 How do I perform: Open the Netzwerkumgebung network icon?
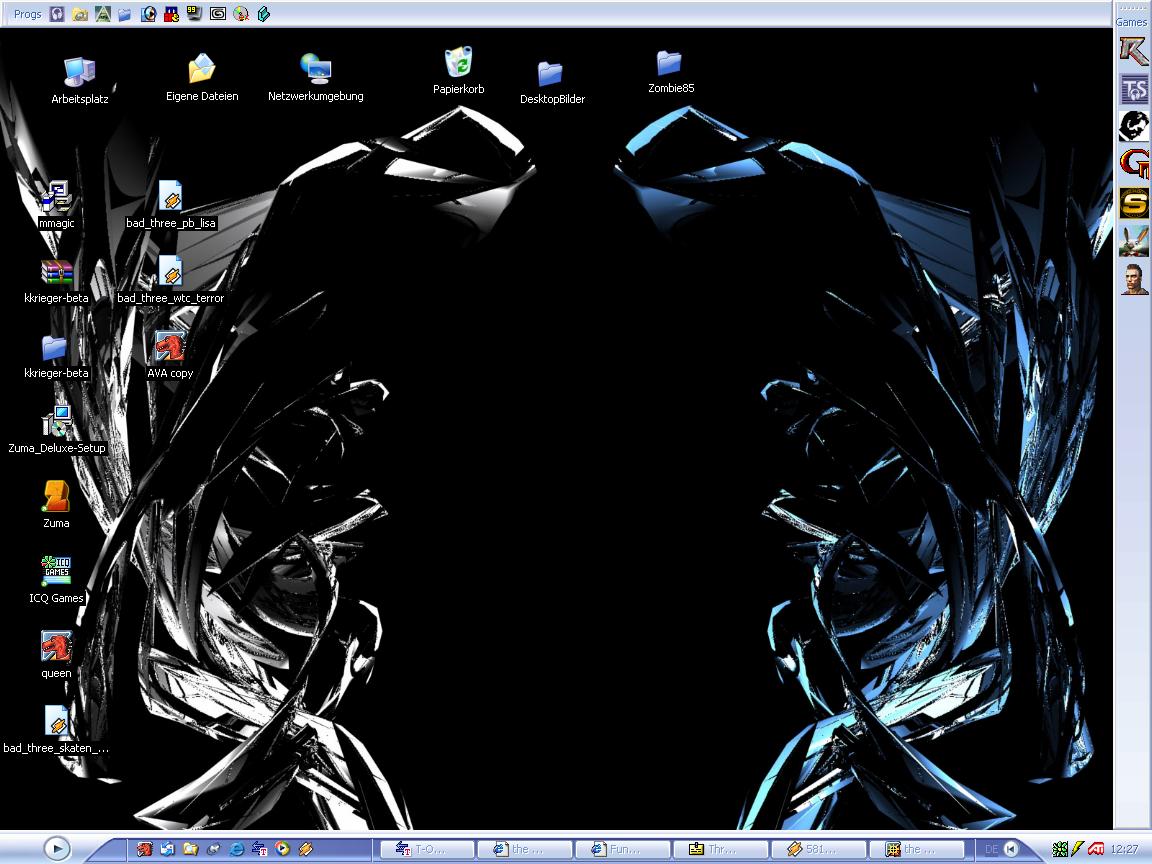click(316, 69)
